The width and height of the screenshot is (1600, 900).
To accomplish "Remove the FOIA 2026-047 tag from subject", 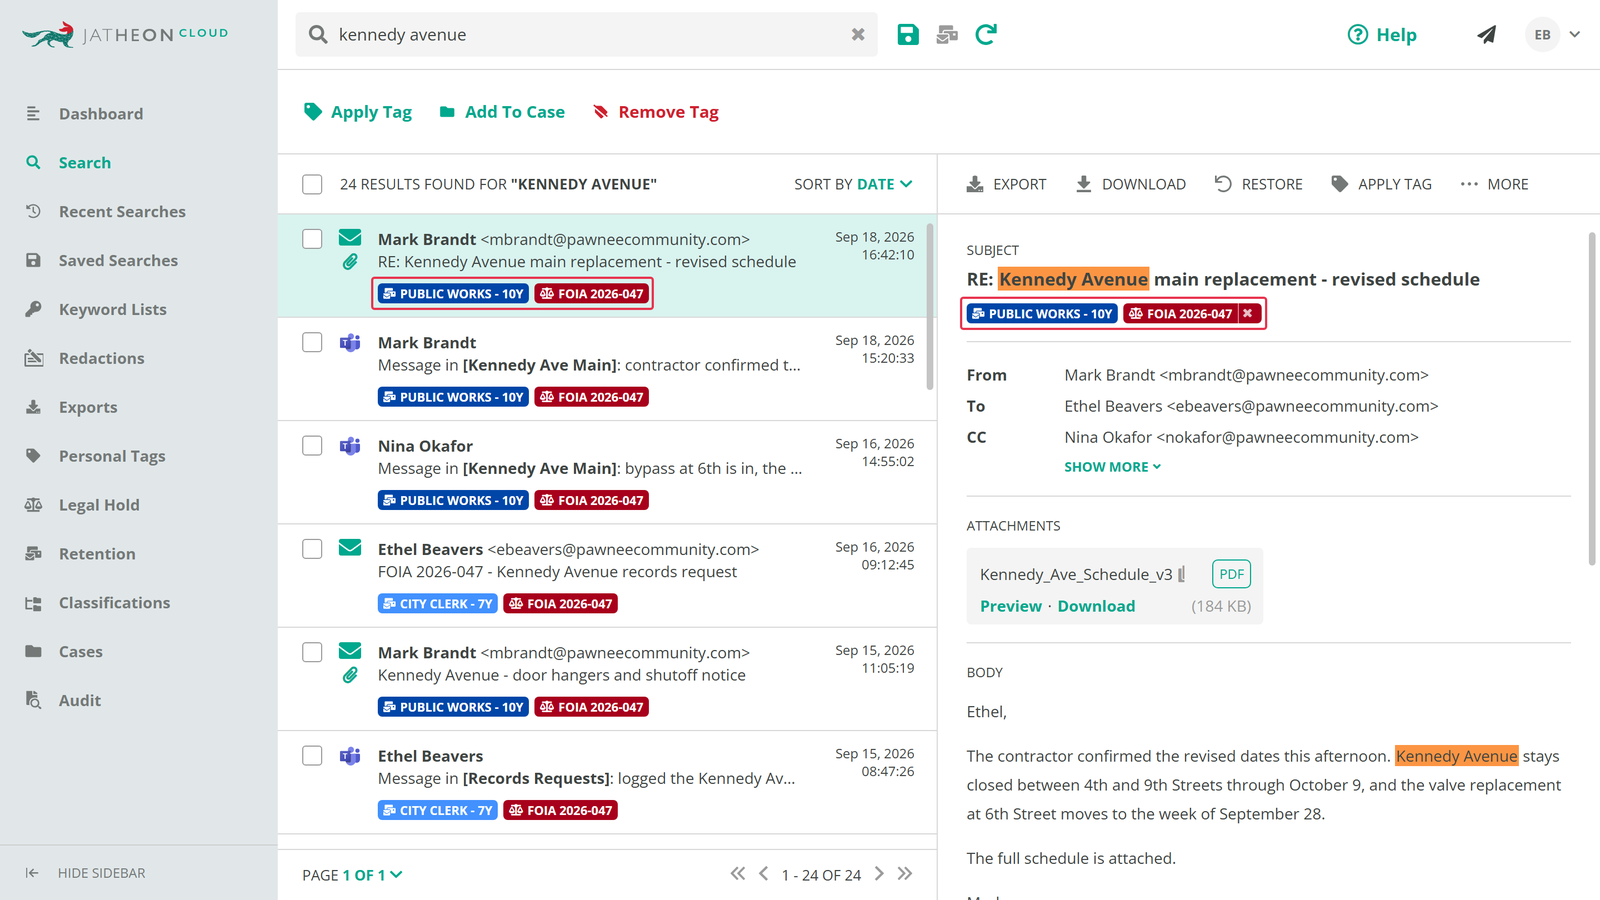I will coord(1248,314).
